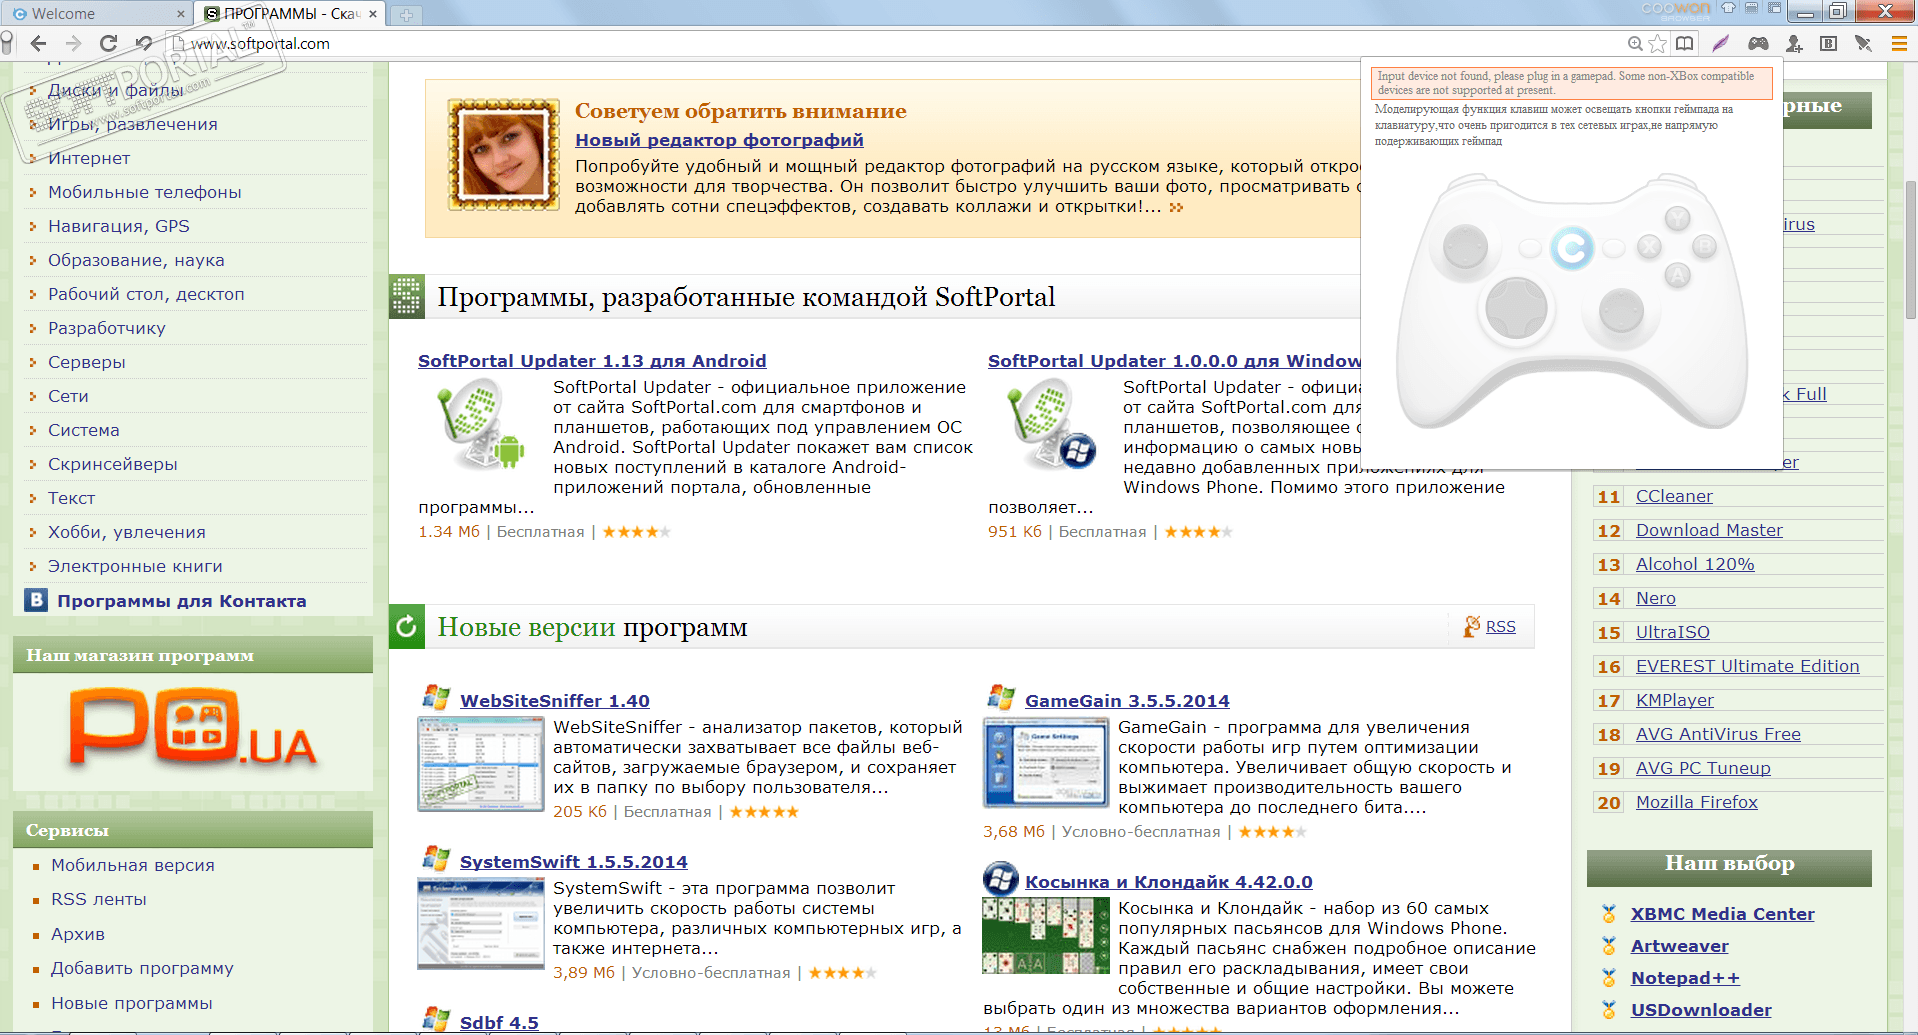The height and width of the screenshot is (1035, 1918).
Task: Open the Система category
Action: (x=84, y=430)
